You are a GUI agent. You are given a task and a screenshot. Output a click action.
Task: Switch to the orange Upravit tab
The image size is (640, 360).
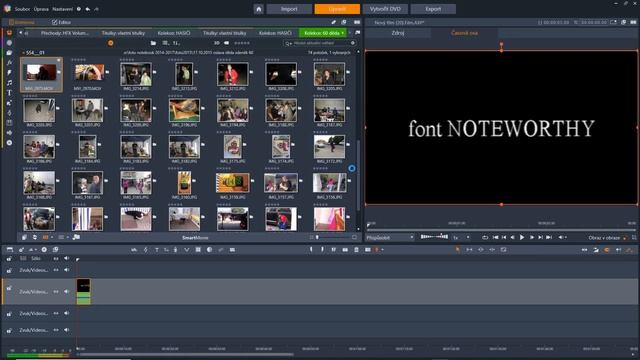[x=337, y=9]
